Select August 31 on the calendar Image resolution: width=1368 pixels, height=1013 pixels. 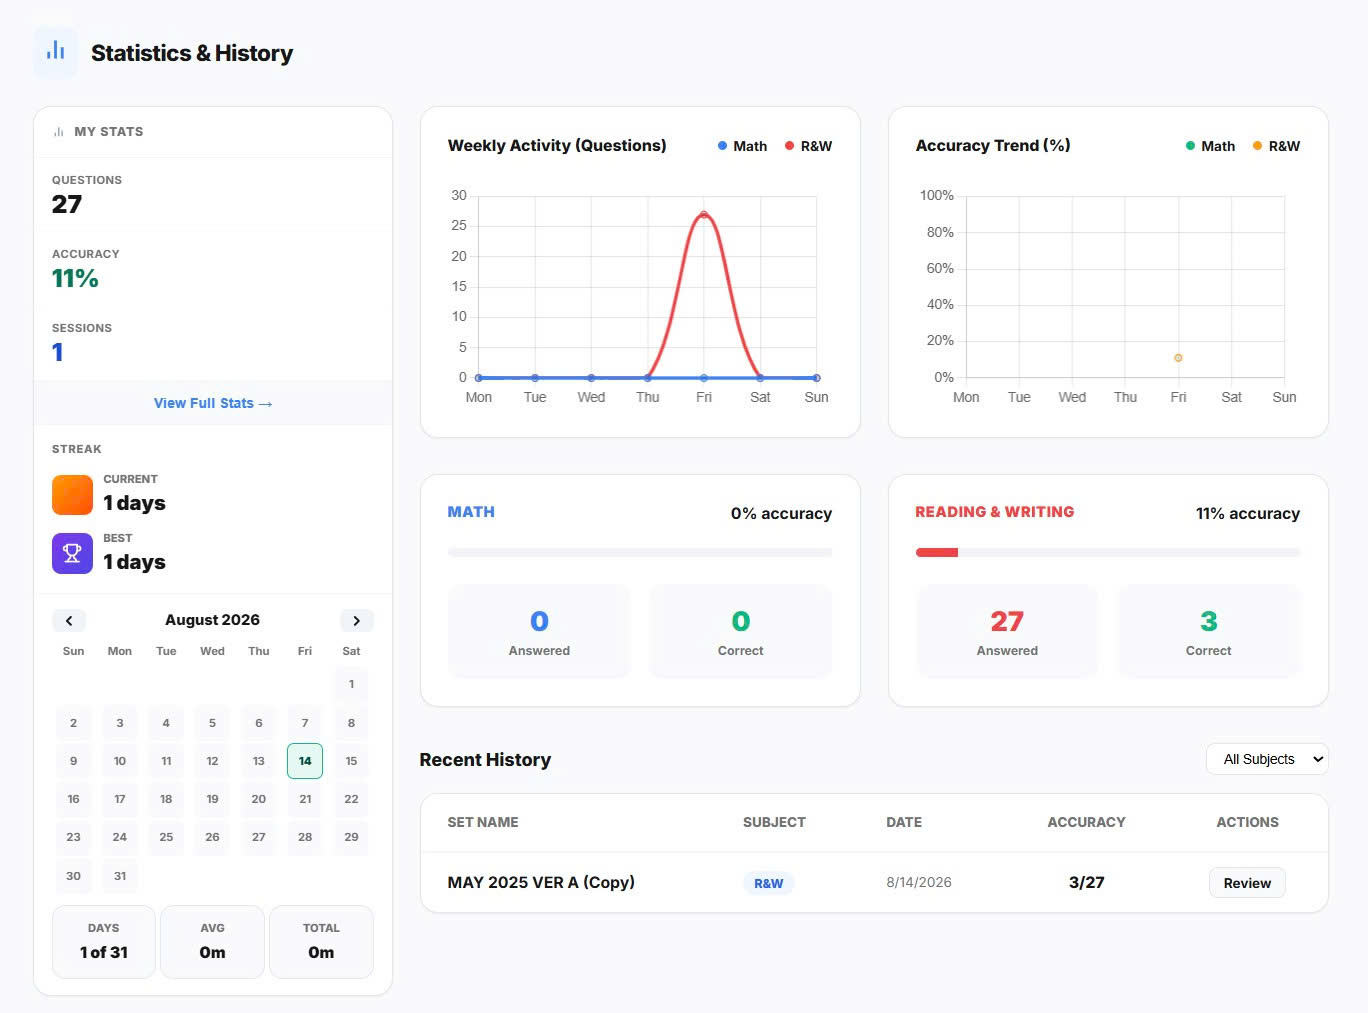click(x=120, y=876)
